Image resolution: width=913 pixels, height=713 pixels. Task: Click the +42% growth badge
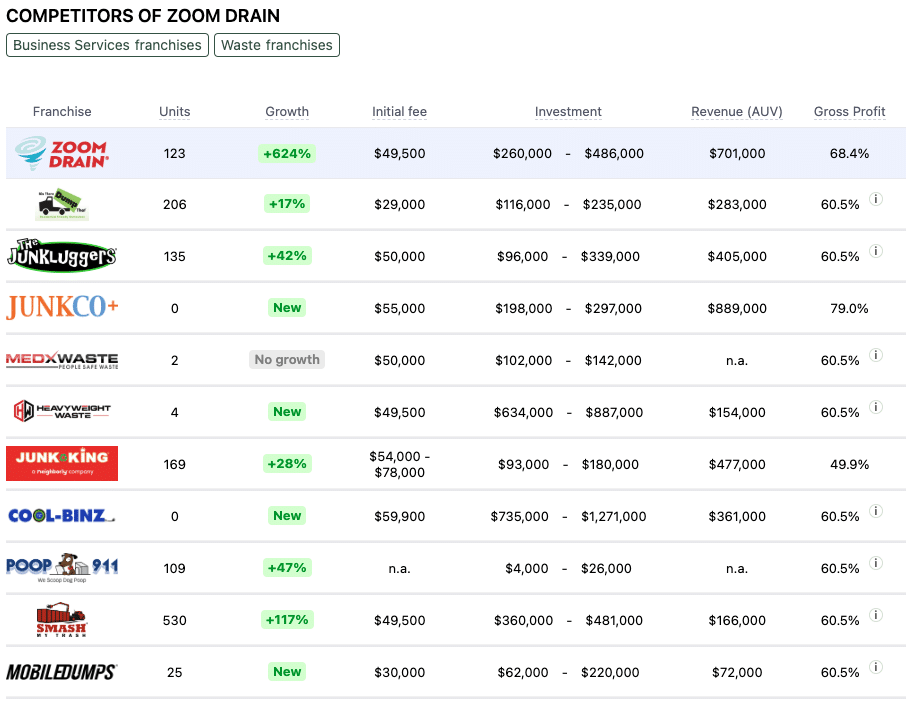pos(287,256)
